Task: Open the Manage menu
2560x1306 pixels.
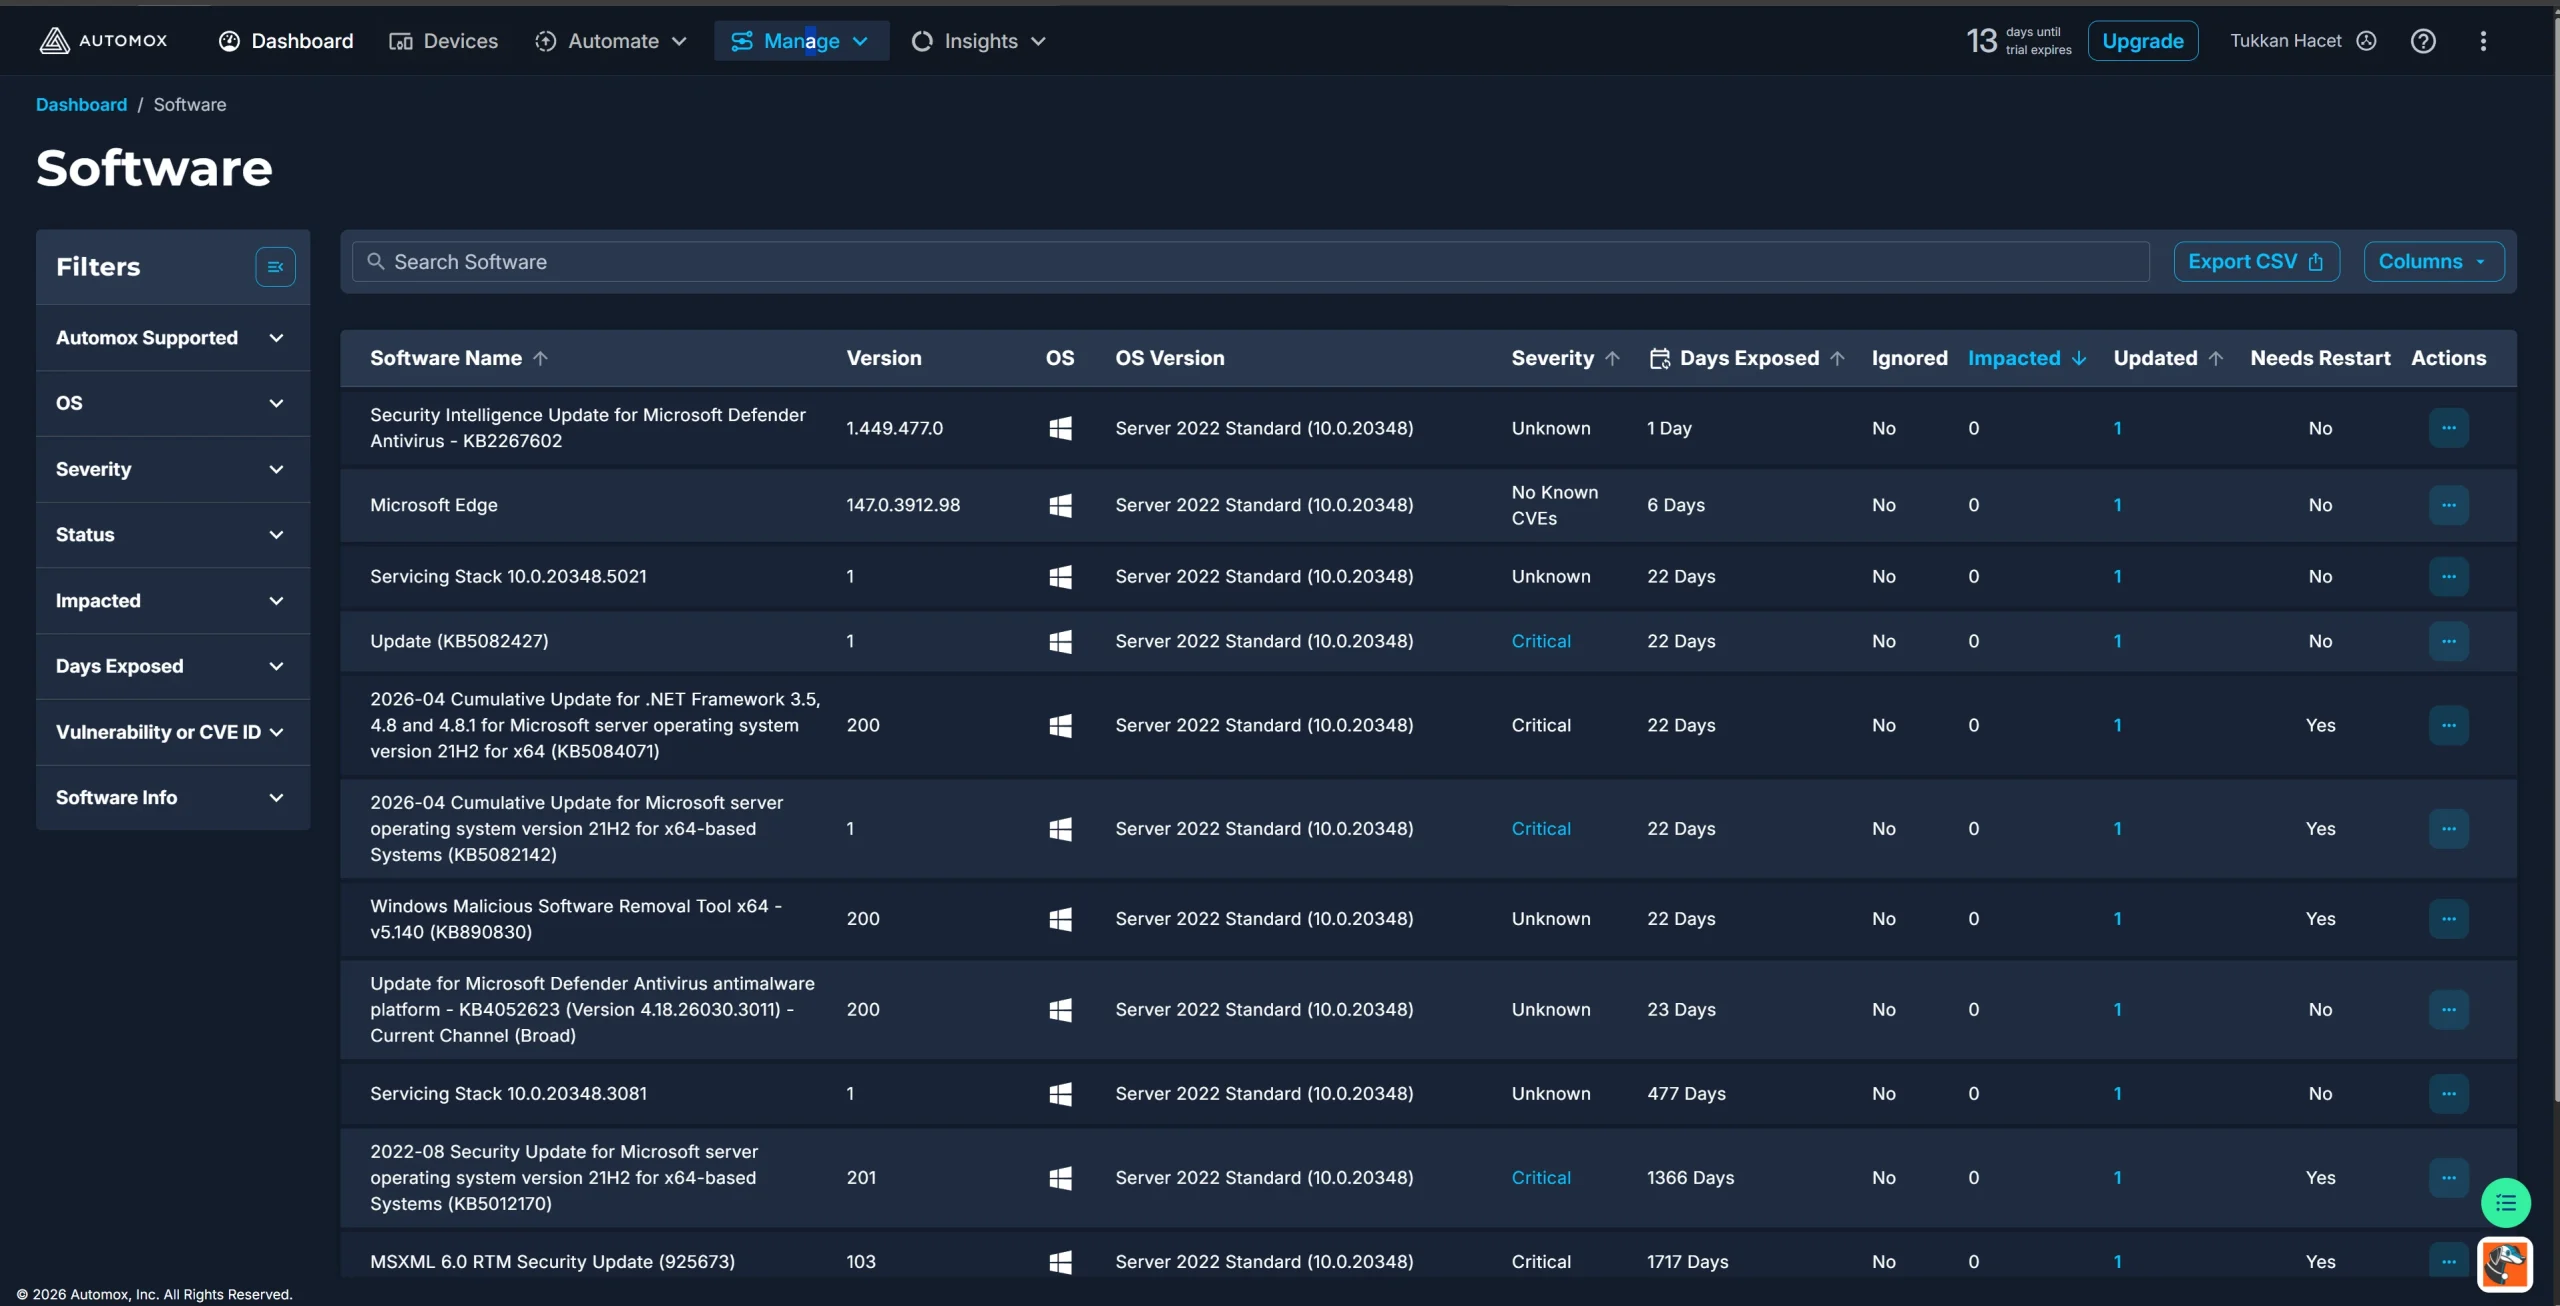Action: pos(801,41)
